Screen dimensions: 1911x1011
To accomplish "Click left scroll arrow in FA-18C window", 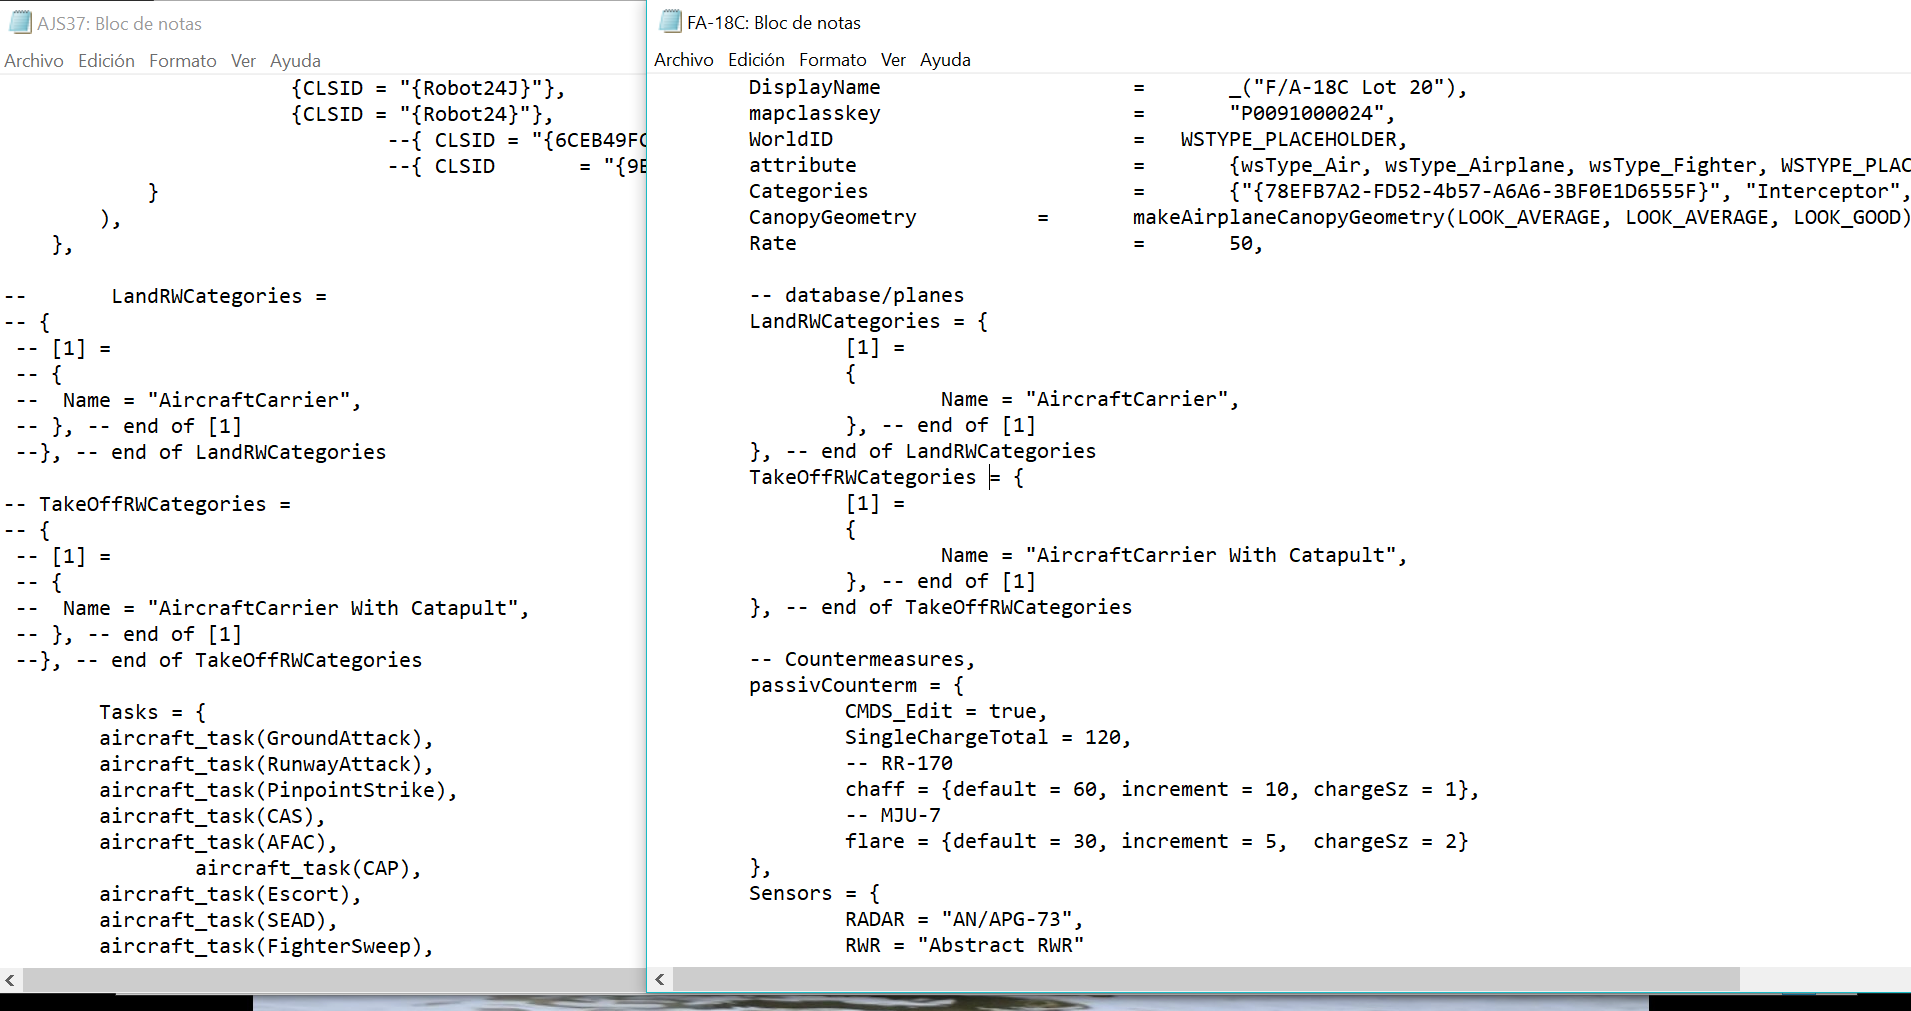I will coord(660,979).
